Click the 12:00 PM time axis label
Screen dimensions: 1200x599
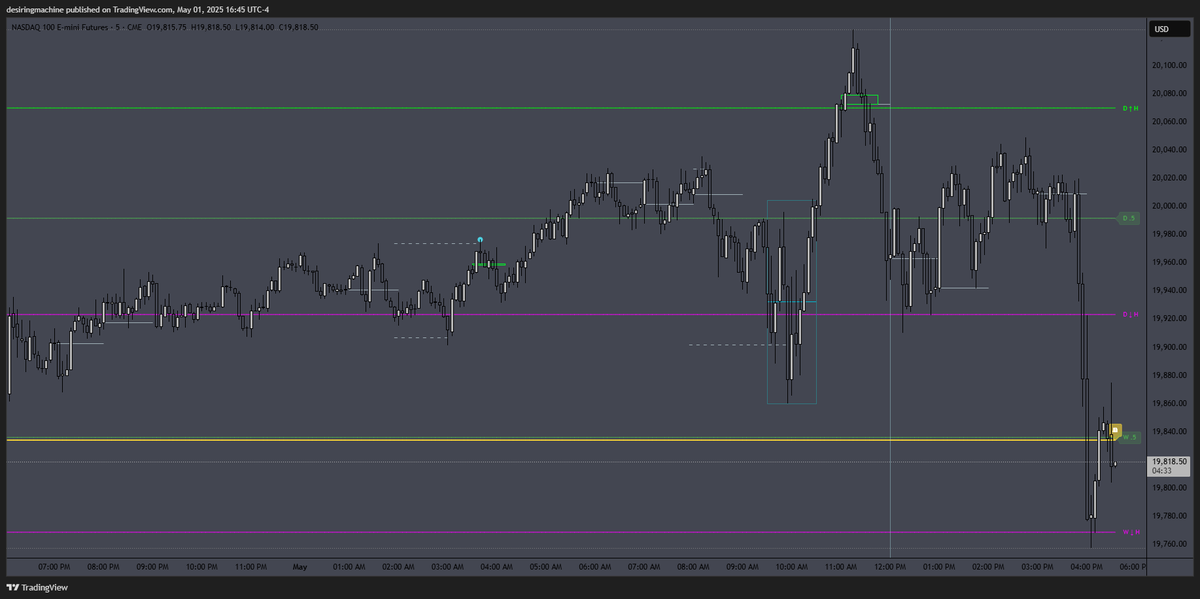coord(889,567)
